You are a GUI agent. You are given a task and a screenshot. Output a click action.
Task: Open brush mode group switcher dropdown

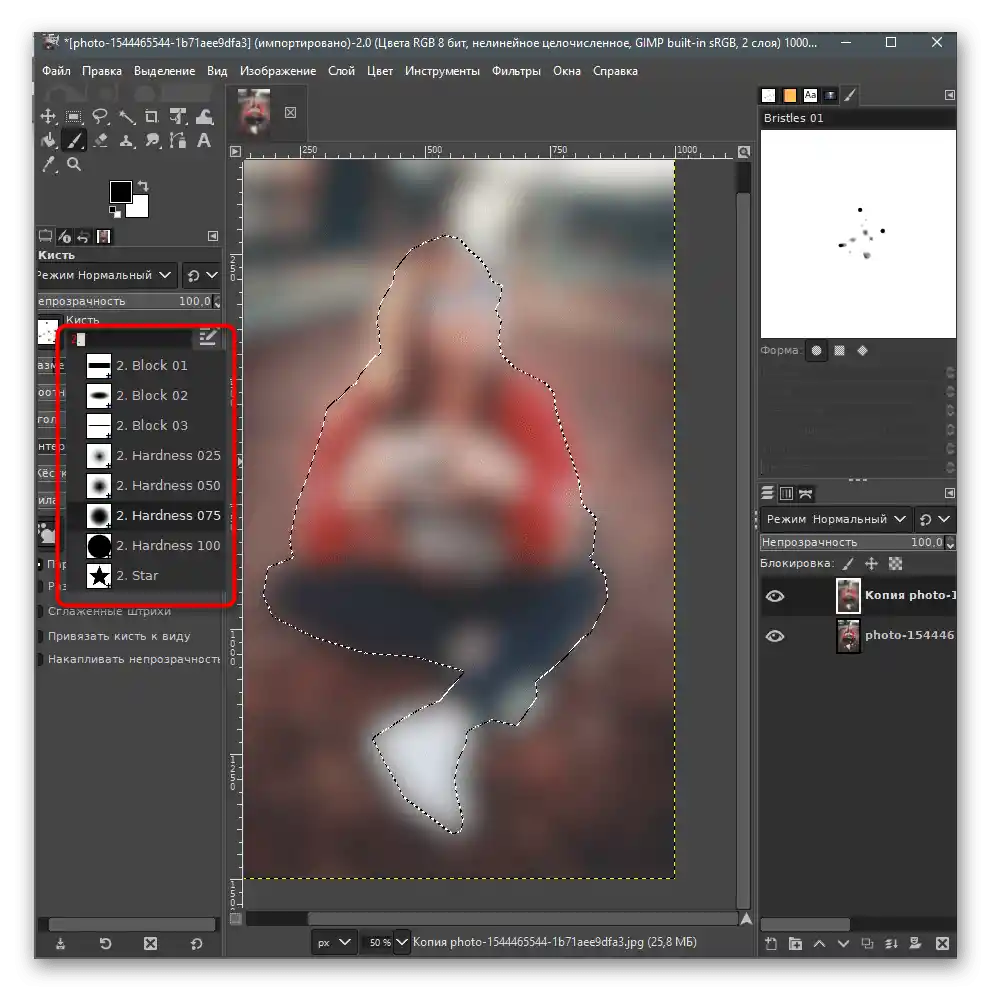pos(202,276)
